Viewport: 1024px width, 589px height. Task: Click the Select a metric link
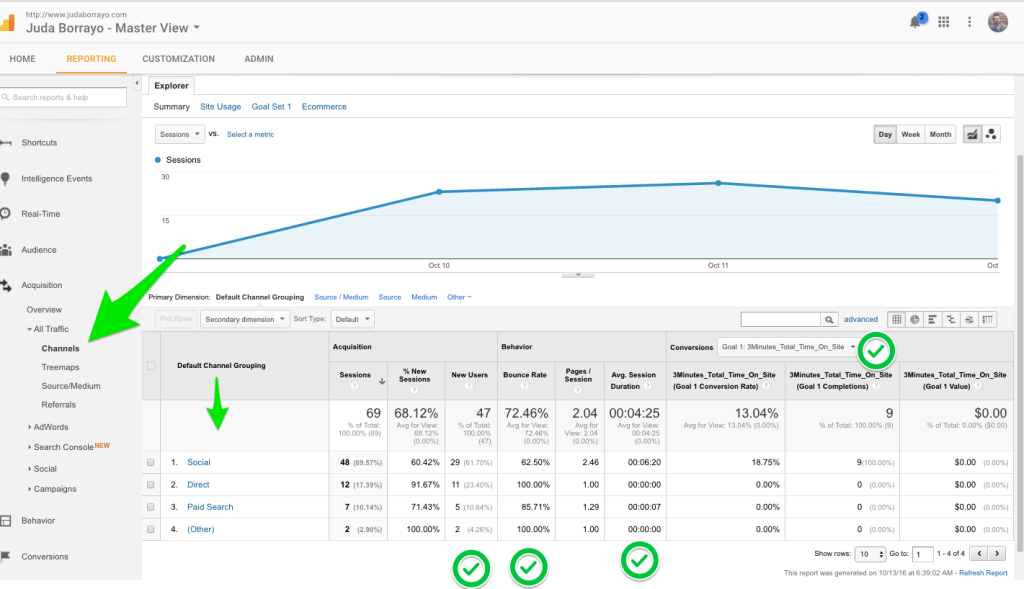(x=250, y=135)
